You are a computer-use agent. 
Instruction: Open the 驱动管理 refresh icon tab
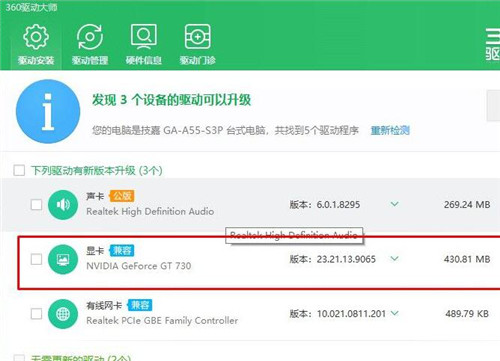coord(90,37)
